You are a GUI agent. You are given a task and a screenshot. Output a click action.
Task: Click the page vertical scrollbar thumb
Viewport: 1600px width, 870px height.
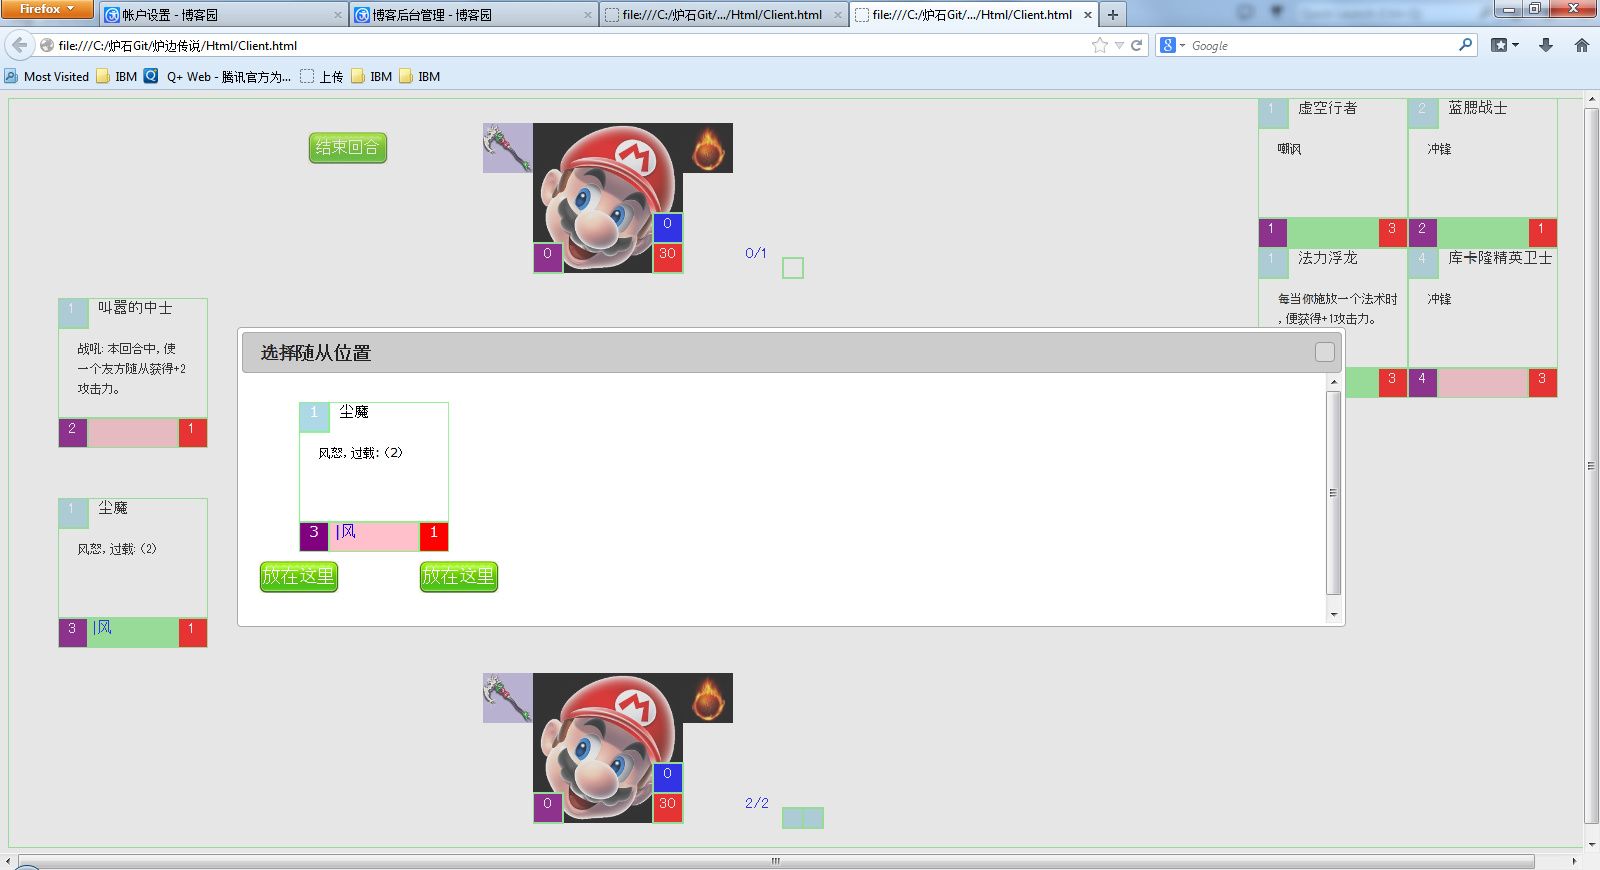point(1592,465)
